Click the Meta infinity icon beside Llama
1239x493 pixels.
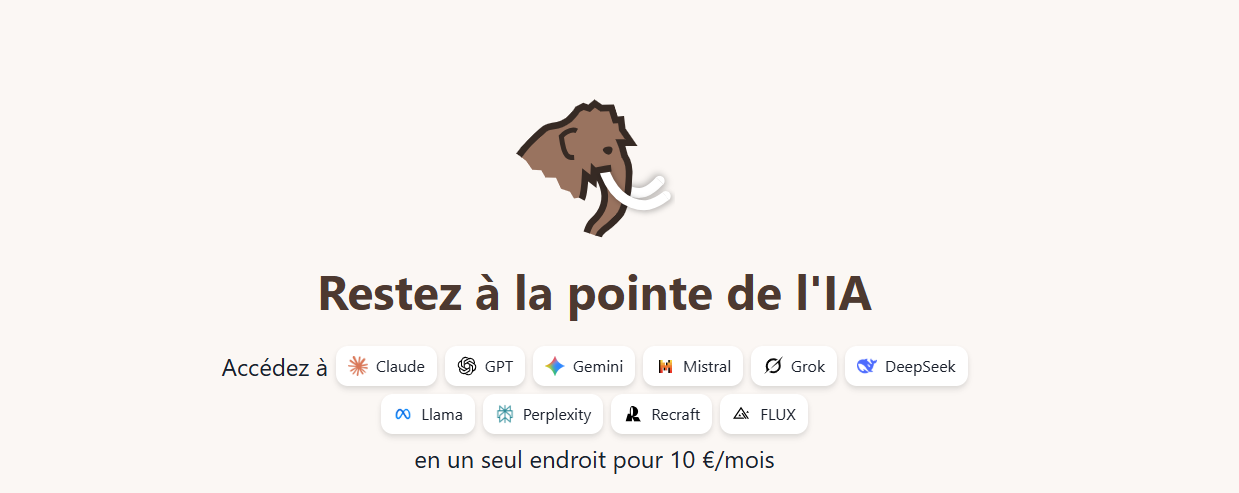[x=403, y=414]
